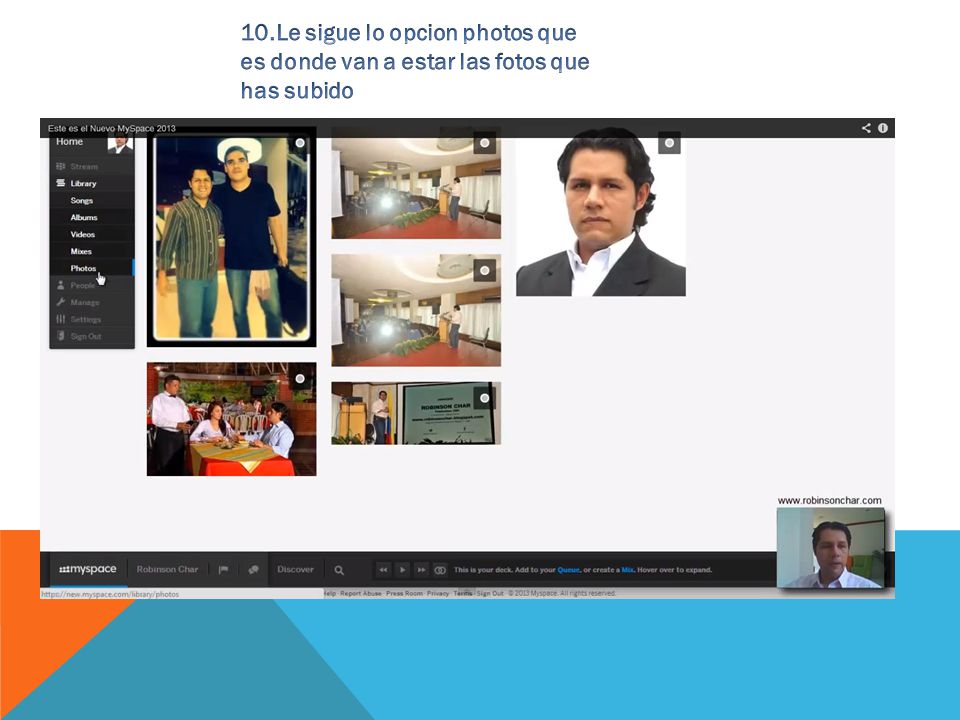Click the profile avatar next to Home
Screen dimensions: 960x720
click(120, 144)
